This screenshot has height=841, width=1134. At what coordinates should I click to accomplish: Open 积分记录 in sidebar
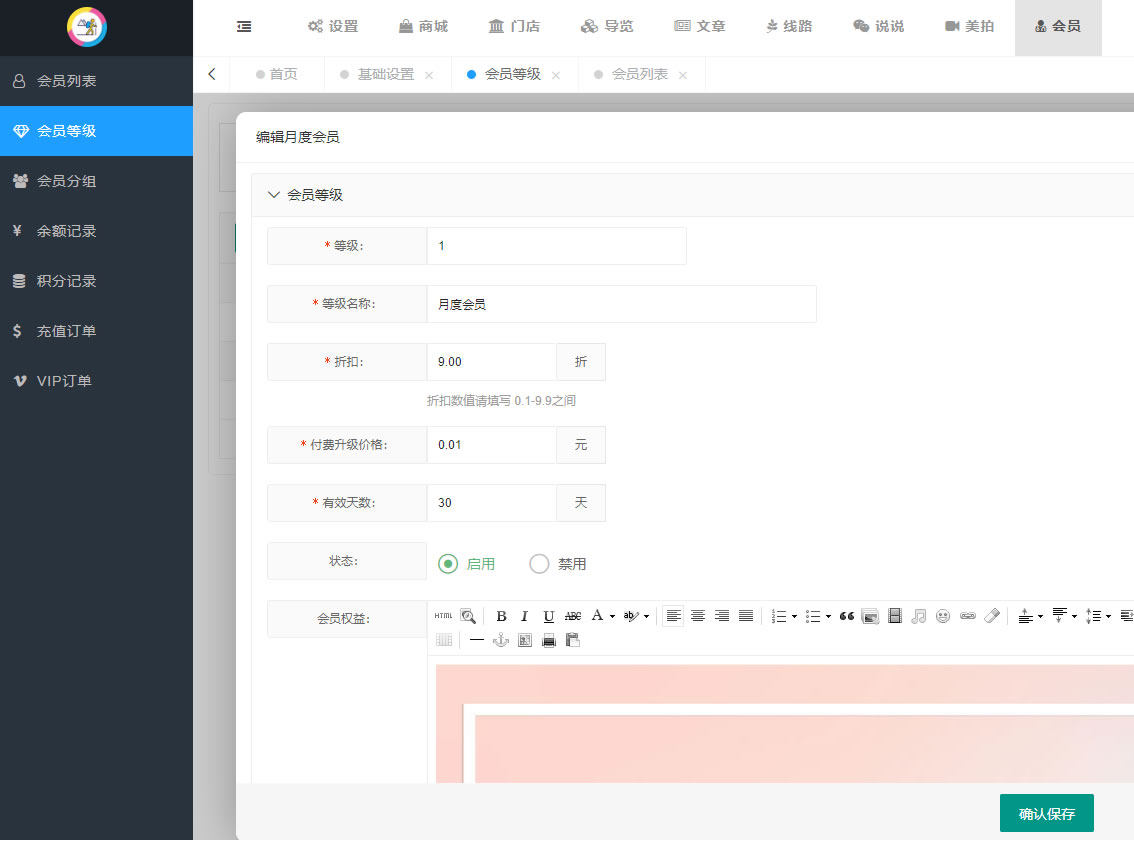tap(96, 281)
